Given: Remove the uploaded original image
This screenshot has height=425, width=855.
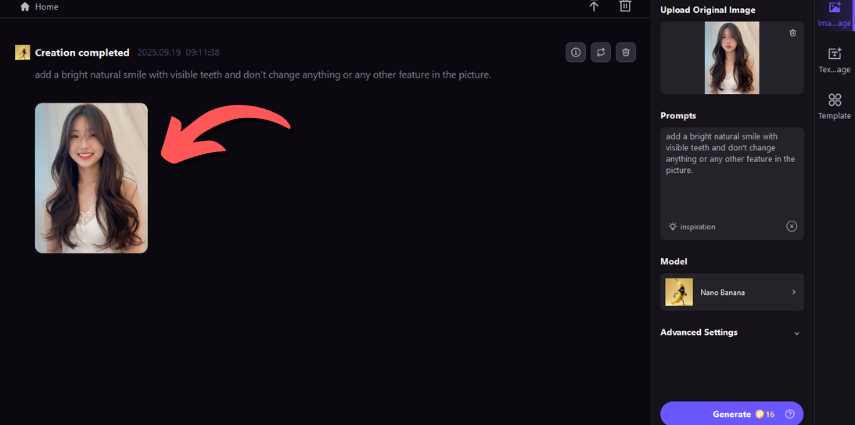Looking at the screenshot, I should click(x=793, y=33).
